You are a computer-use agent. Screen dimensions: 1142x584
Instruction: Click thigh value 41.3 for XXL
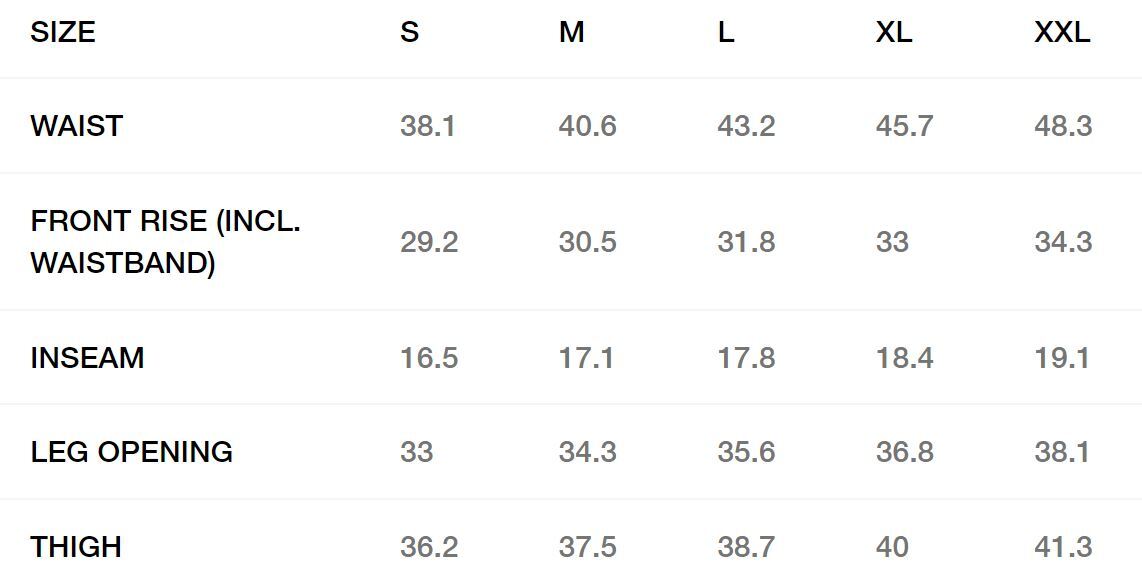tap(1063, 547)
